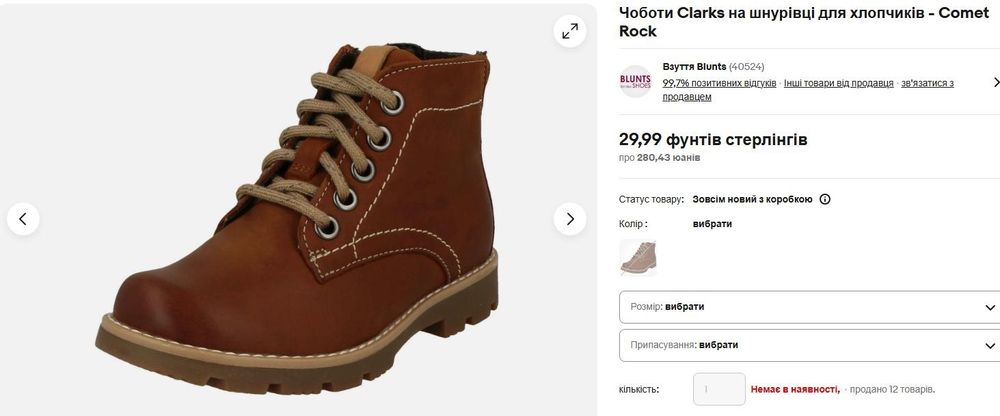Screen dimensions: 1000x416
Task: Go to the previous product photo
Action: coord(23,219)
